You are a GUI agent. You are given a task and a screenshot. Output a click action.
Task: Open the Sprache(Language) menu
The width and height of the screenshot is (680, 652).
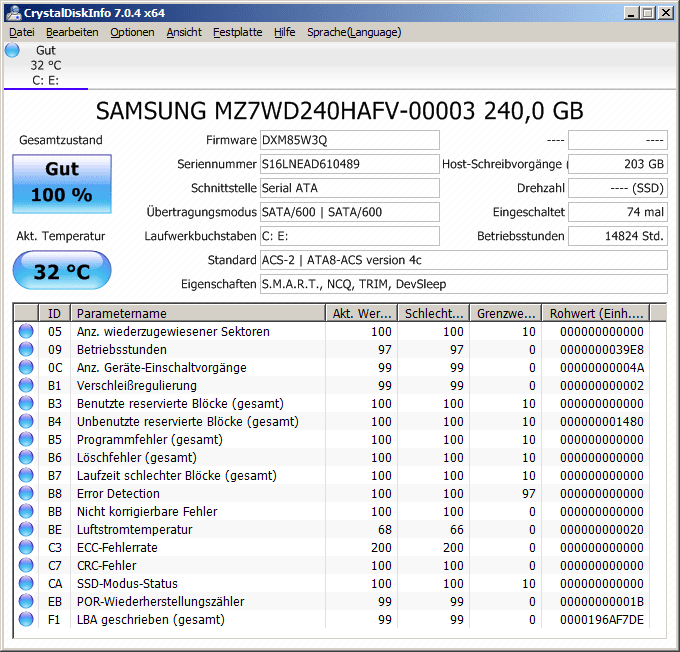[x=354, y=32]
